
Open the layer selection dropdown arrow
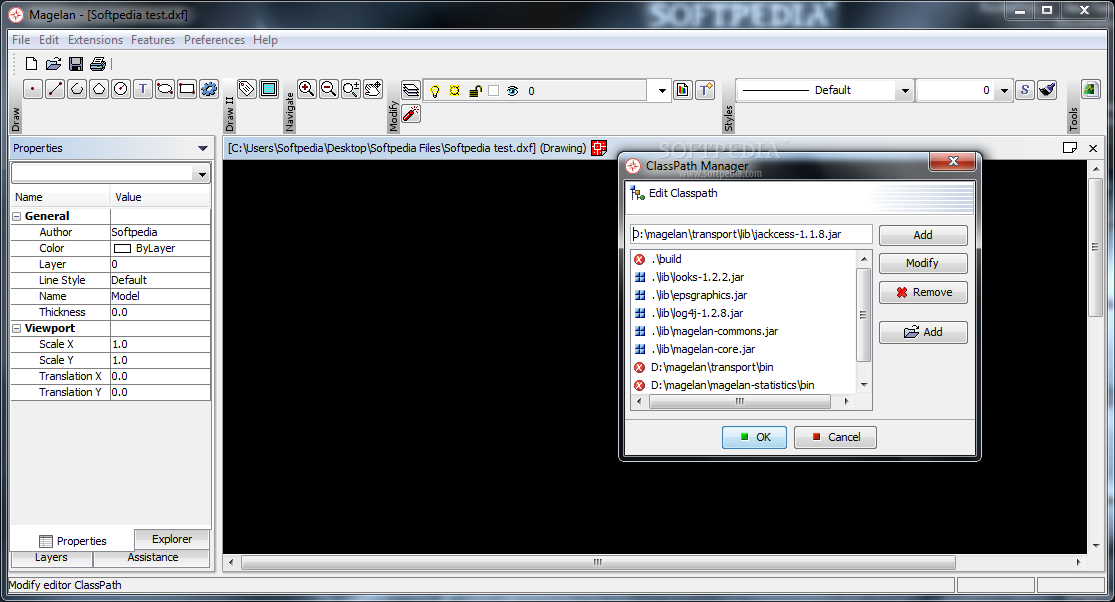[x=661, y=91]
